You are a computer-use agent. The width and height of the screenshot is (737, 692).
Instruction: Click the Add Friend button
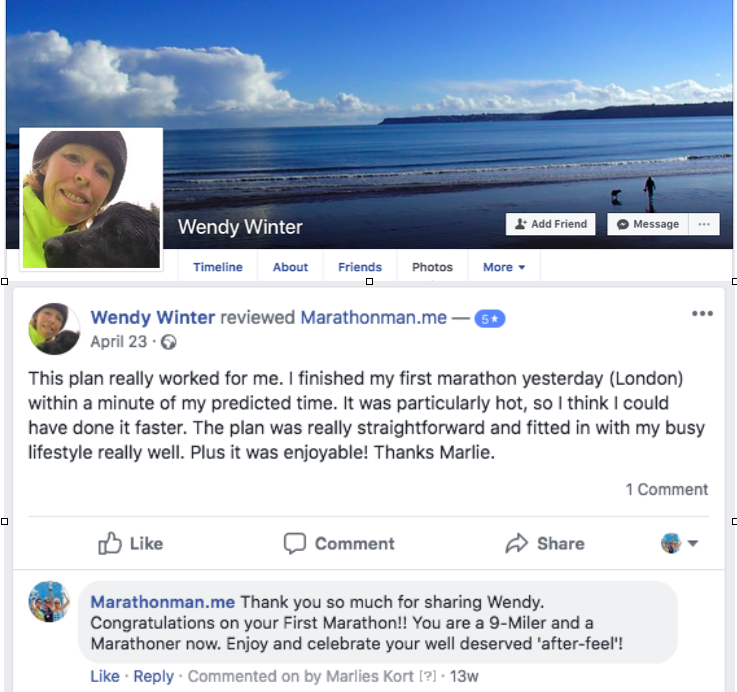click(550, 224)
